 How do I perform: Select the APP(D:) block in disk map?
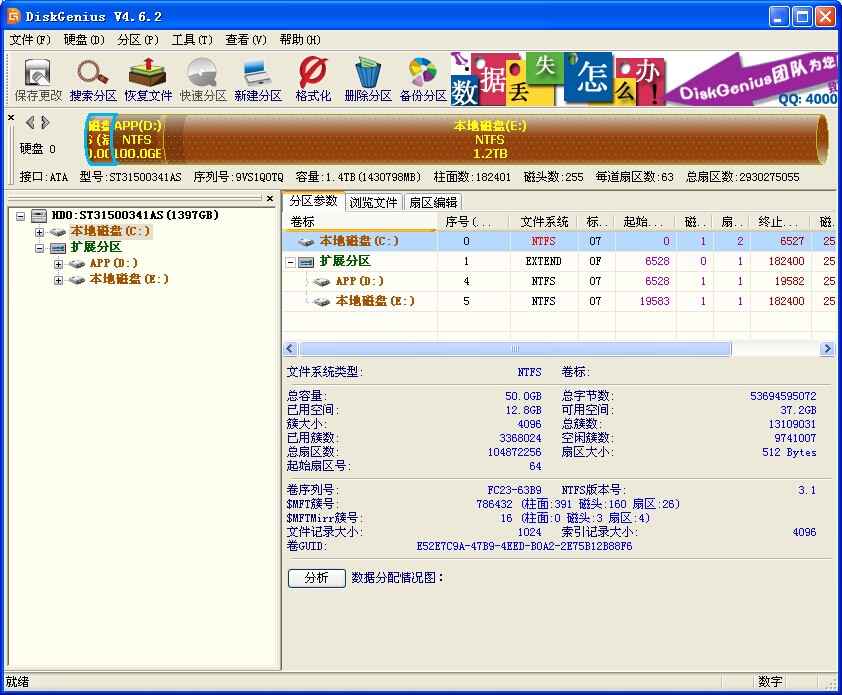point(137,140)
